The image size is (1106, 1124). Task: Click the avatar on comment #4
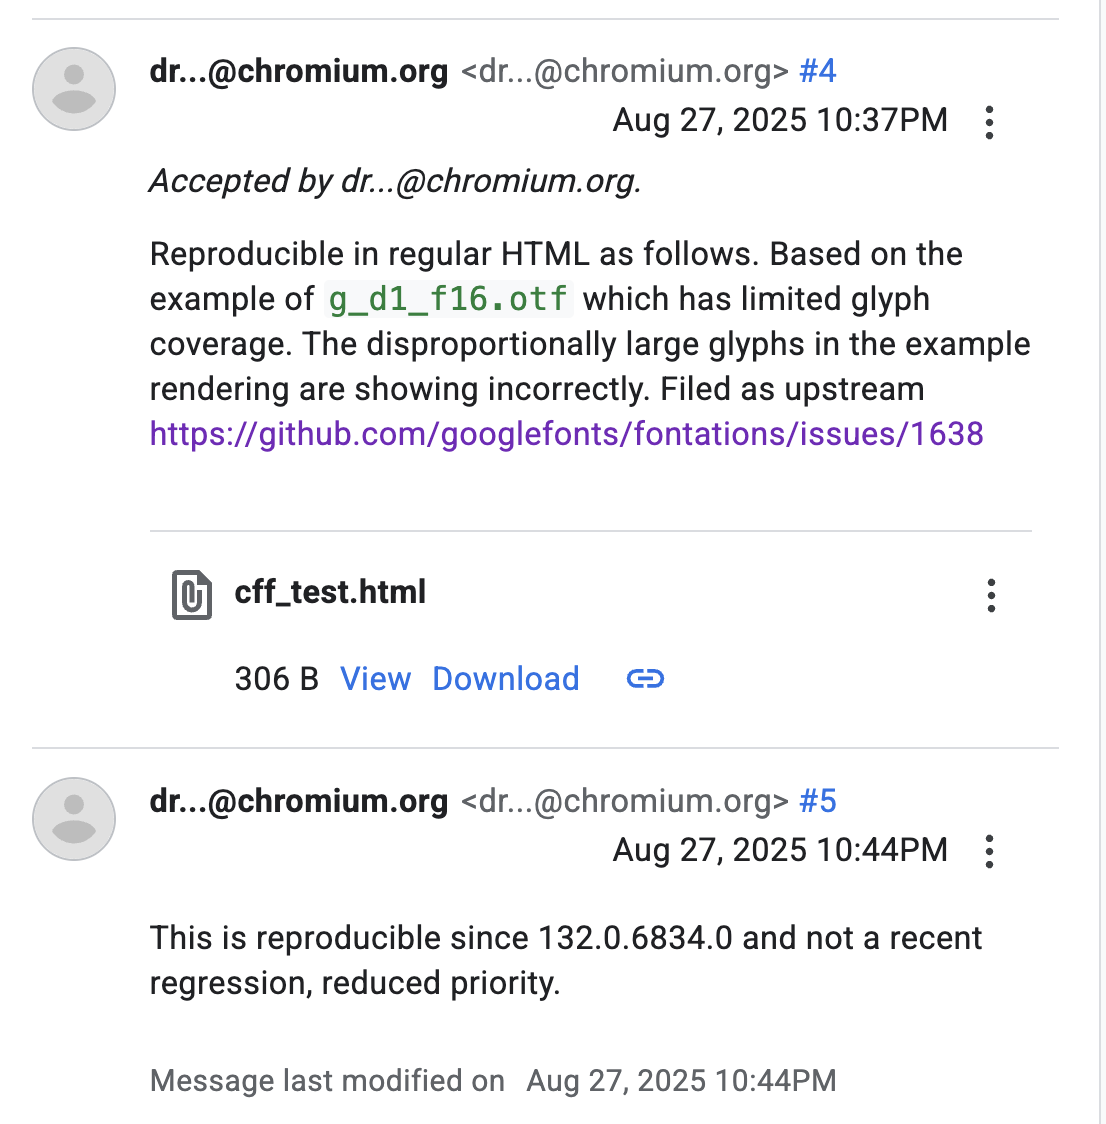click(x=74, y=89)
